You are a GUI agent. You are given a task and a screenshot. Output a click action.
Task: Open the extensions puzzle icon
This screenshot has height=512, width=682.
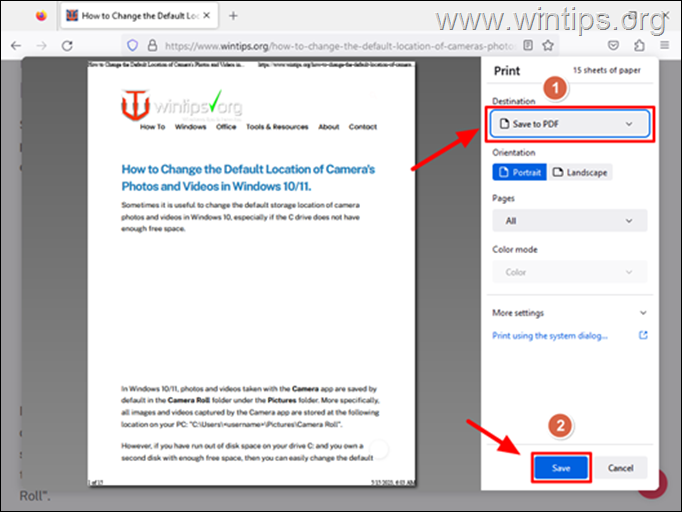[639, 45]
